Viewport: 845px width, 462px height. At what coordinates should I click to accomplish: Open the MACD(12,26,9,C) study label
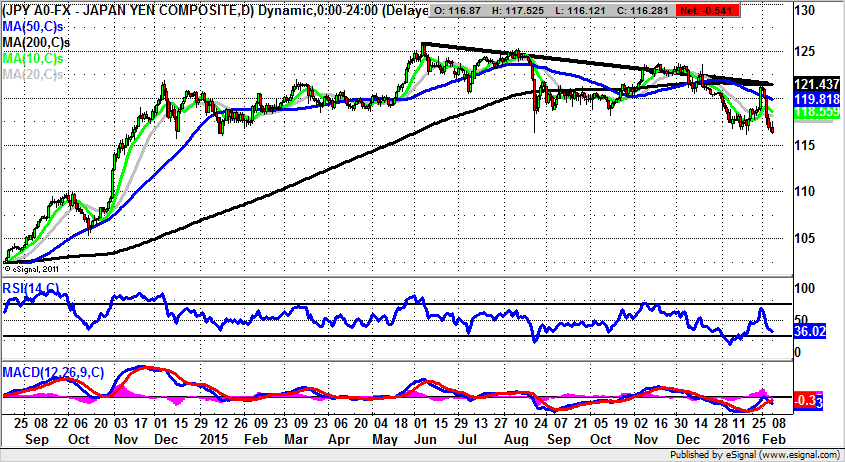click(x=53, y=372)
